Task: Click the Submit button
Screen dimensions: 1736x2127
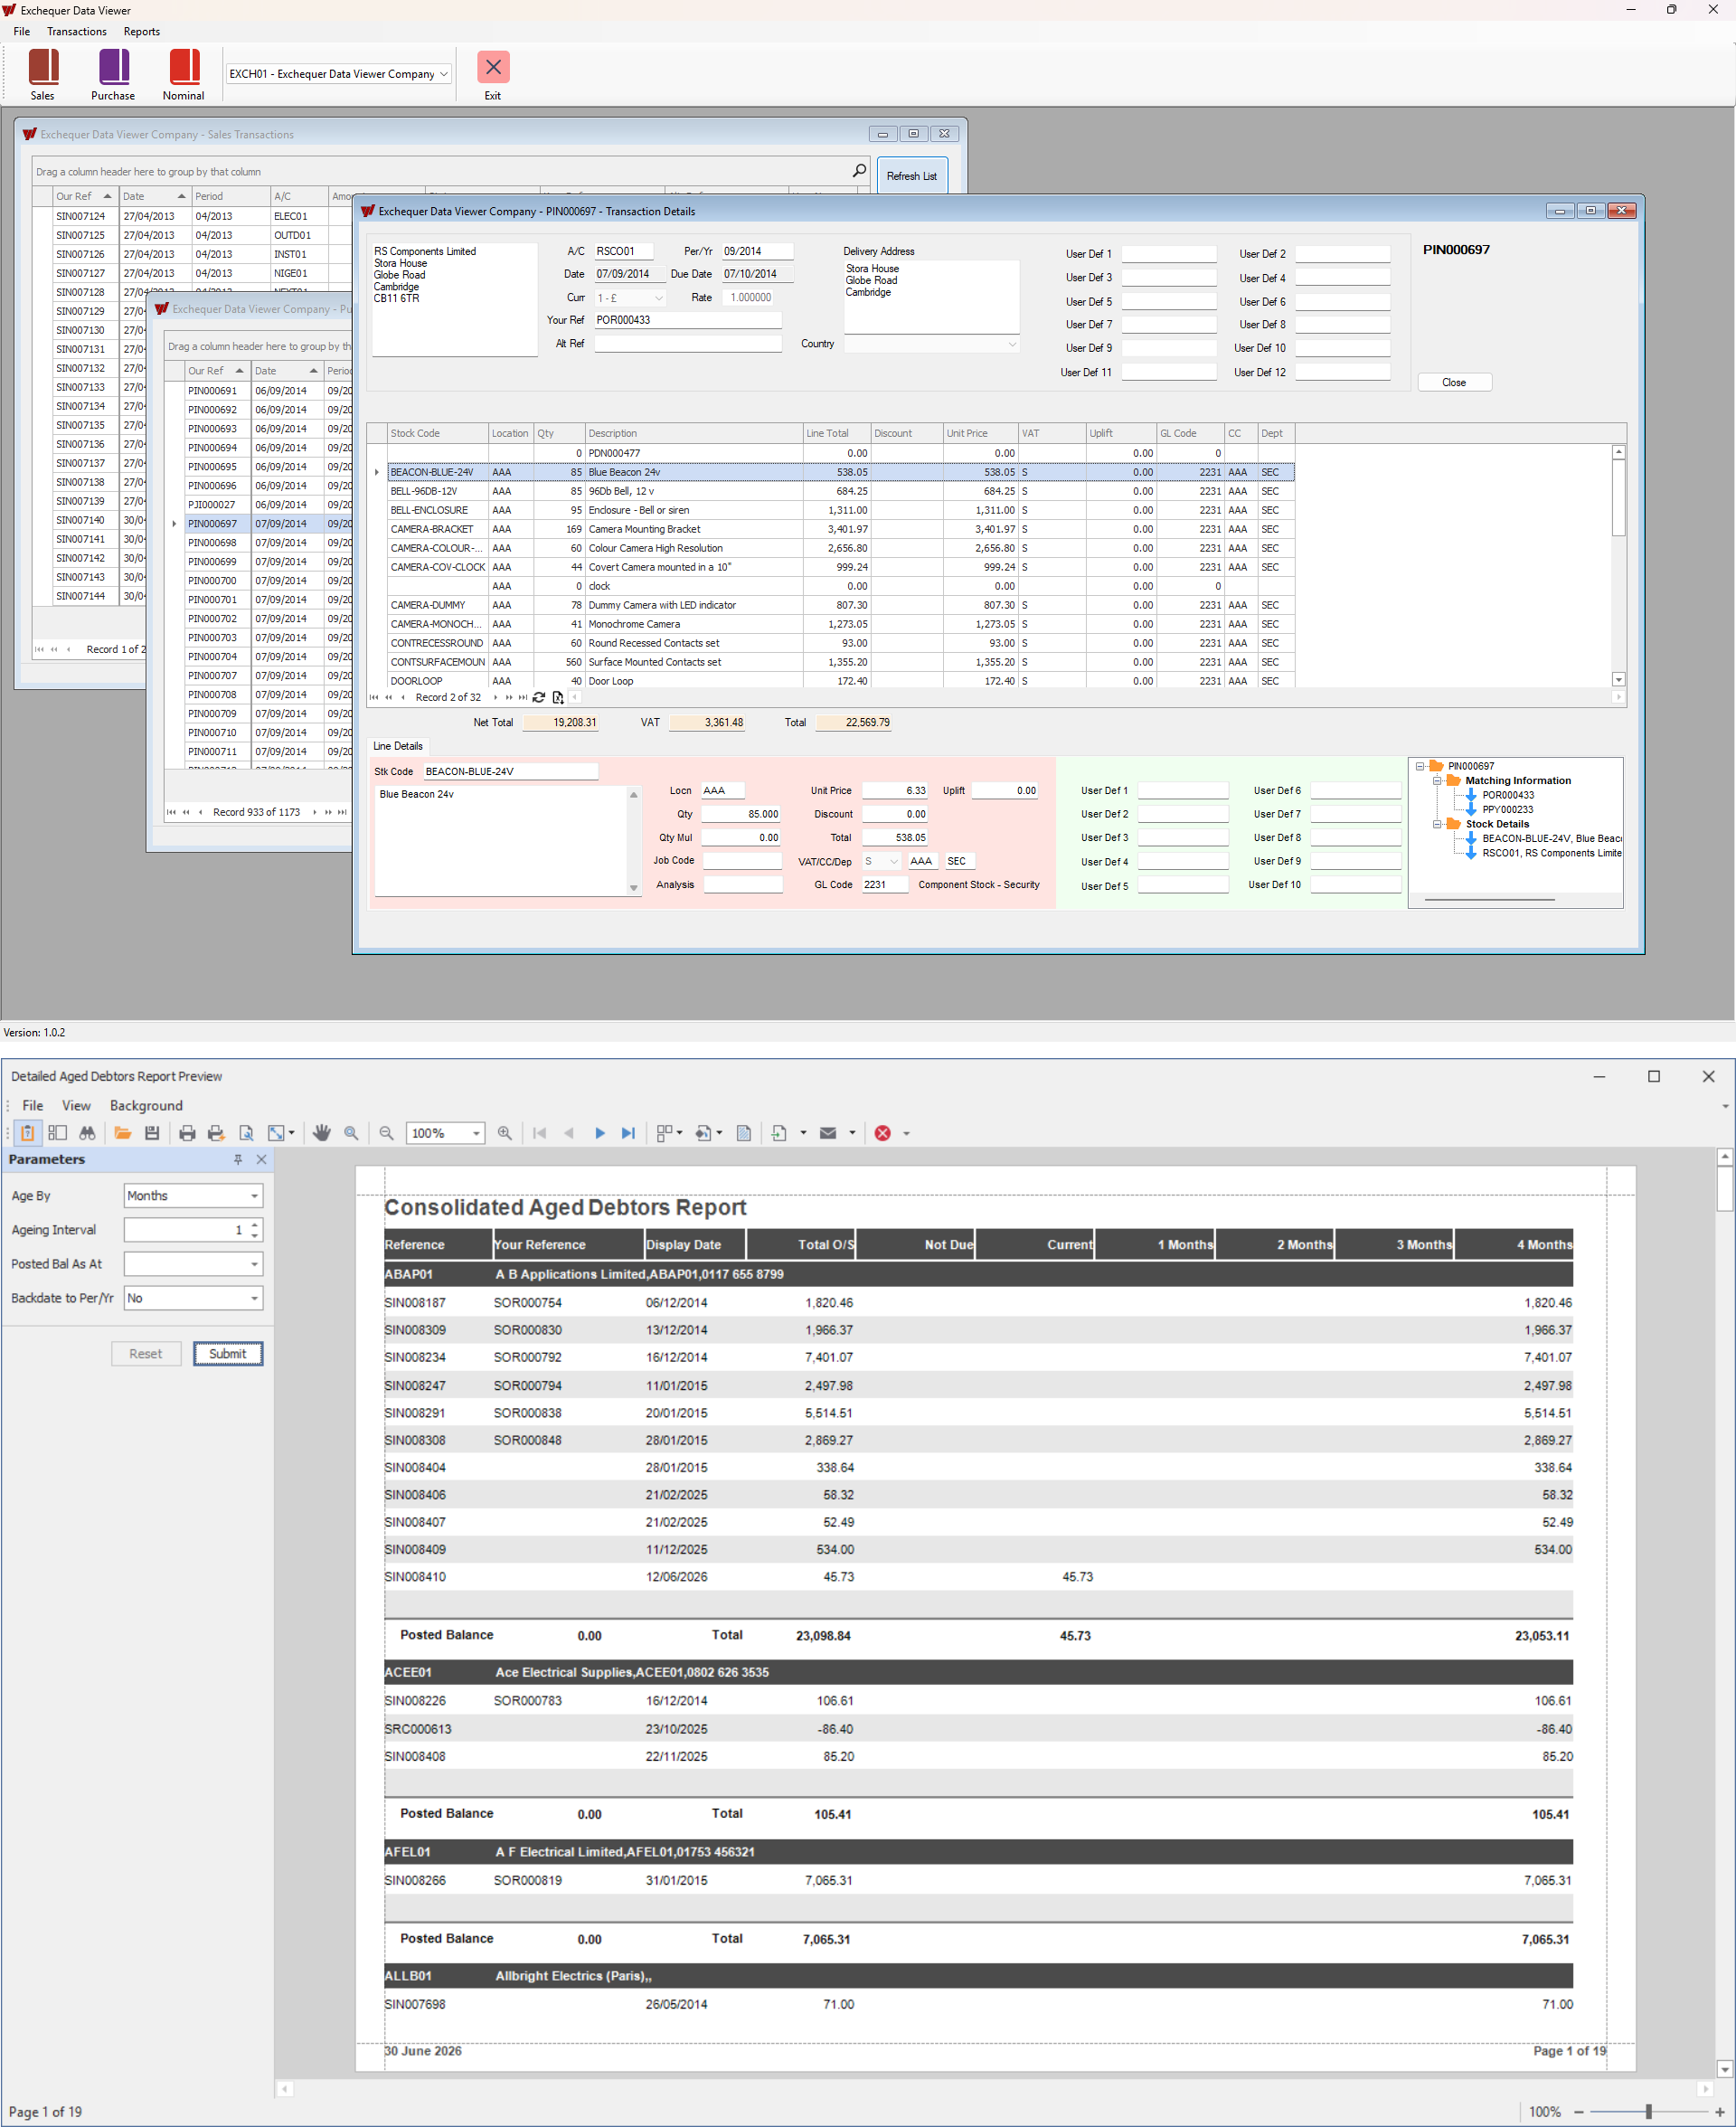Action: click(x=228, y=1354)
